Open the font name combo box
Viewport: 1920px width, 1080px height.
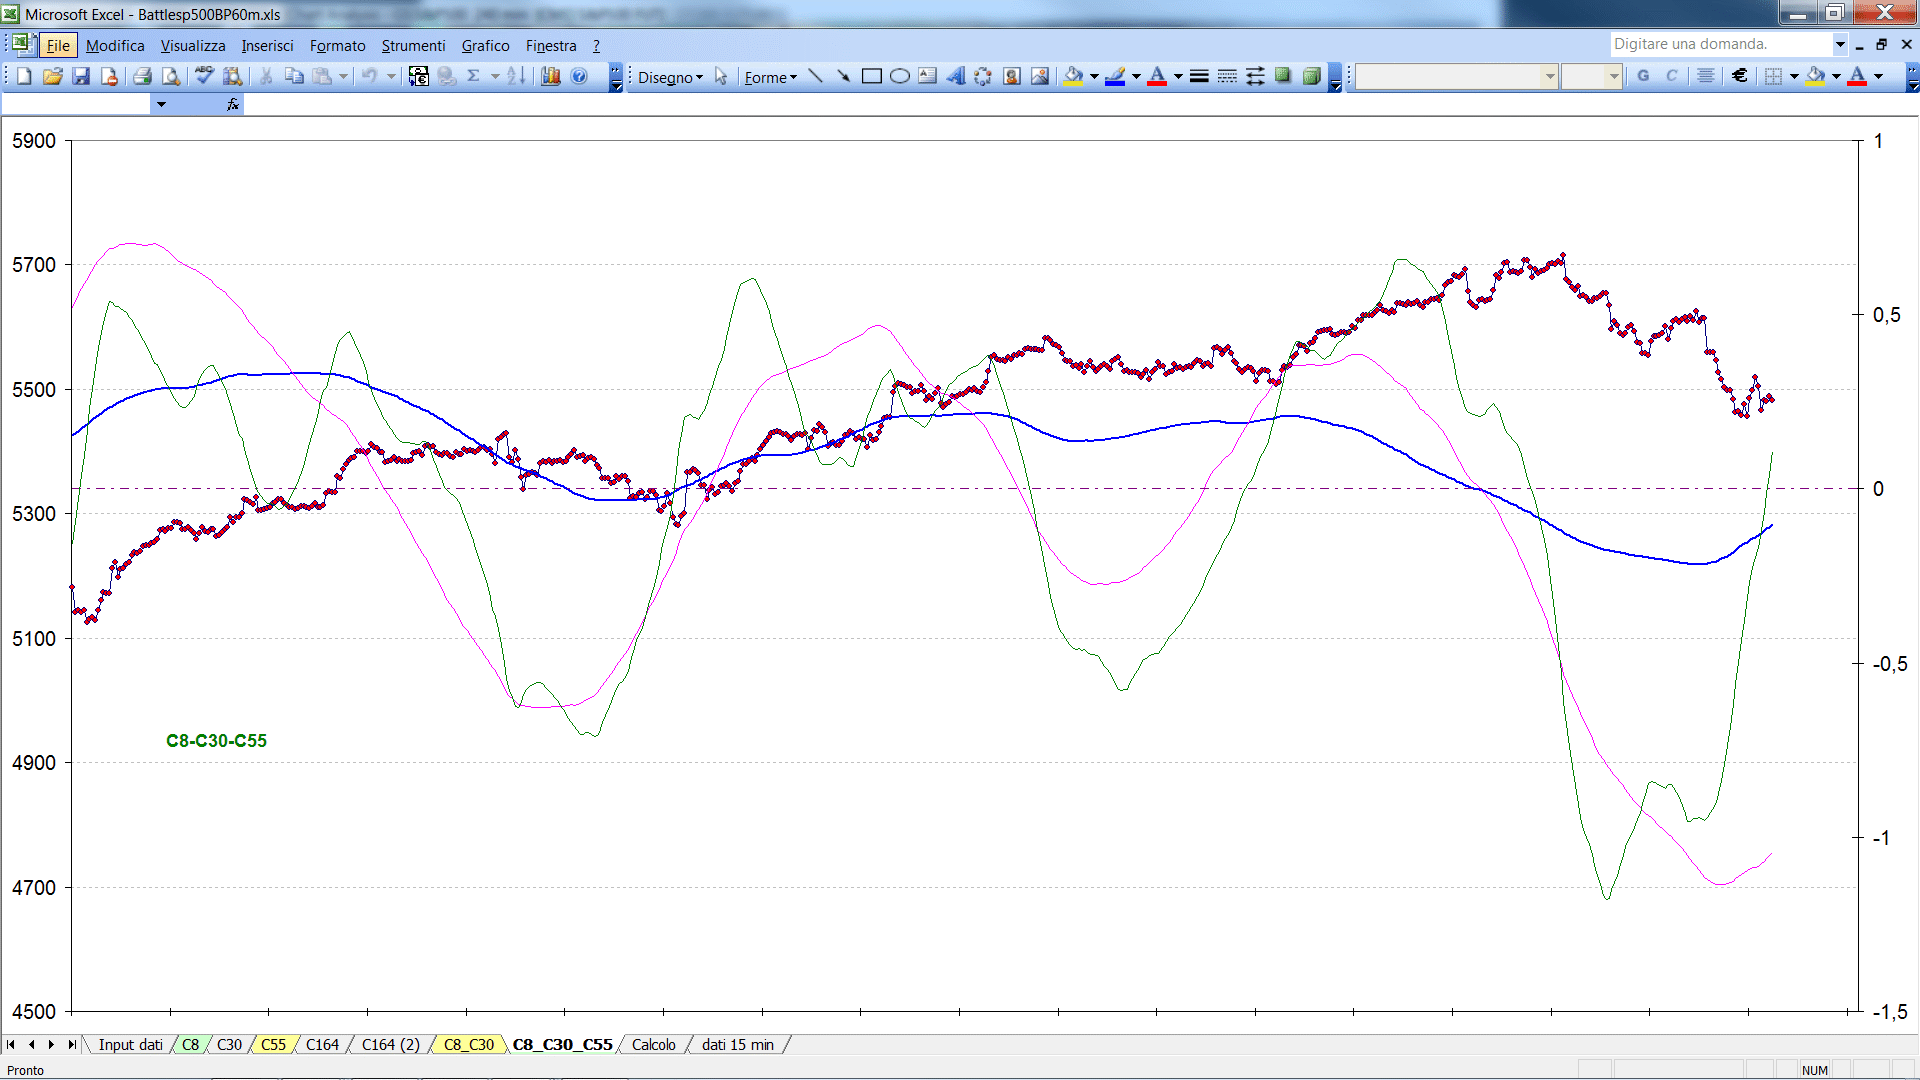[x=1456, y=76]
